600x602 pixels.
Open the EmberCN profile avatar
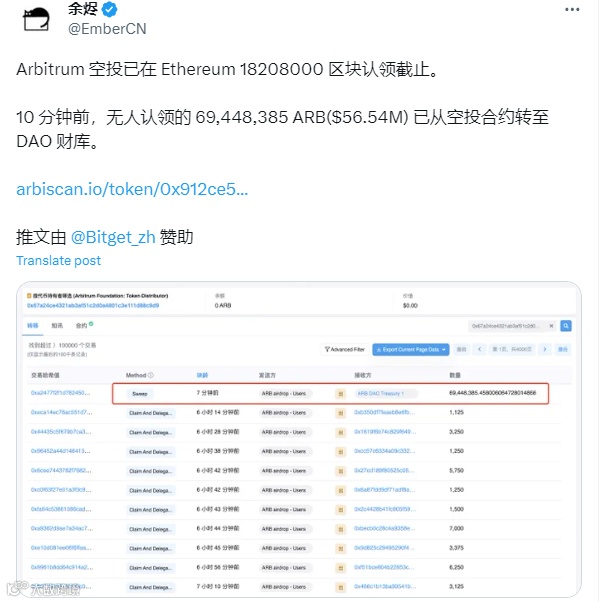(36, 19)
